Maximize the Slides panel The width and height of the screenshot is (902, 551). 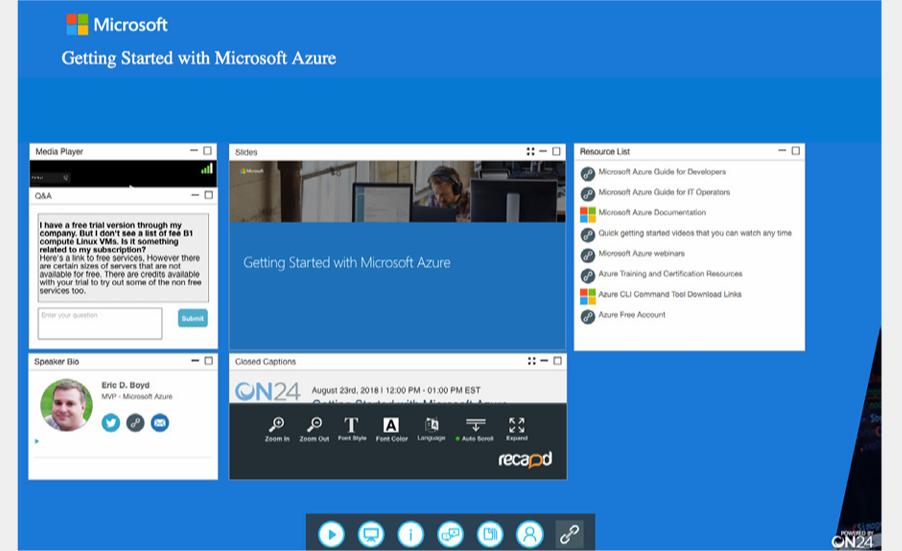coord(556,151)
